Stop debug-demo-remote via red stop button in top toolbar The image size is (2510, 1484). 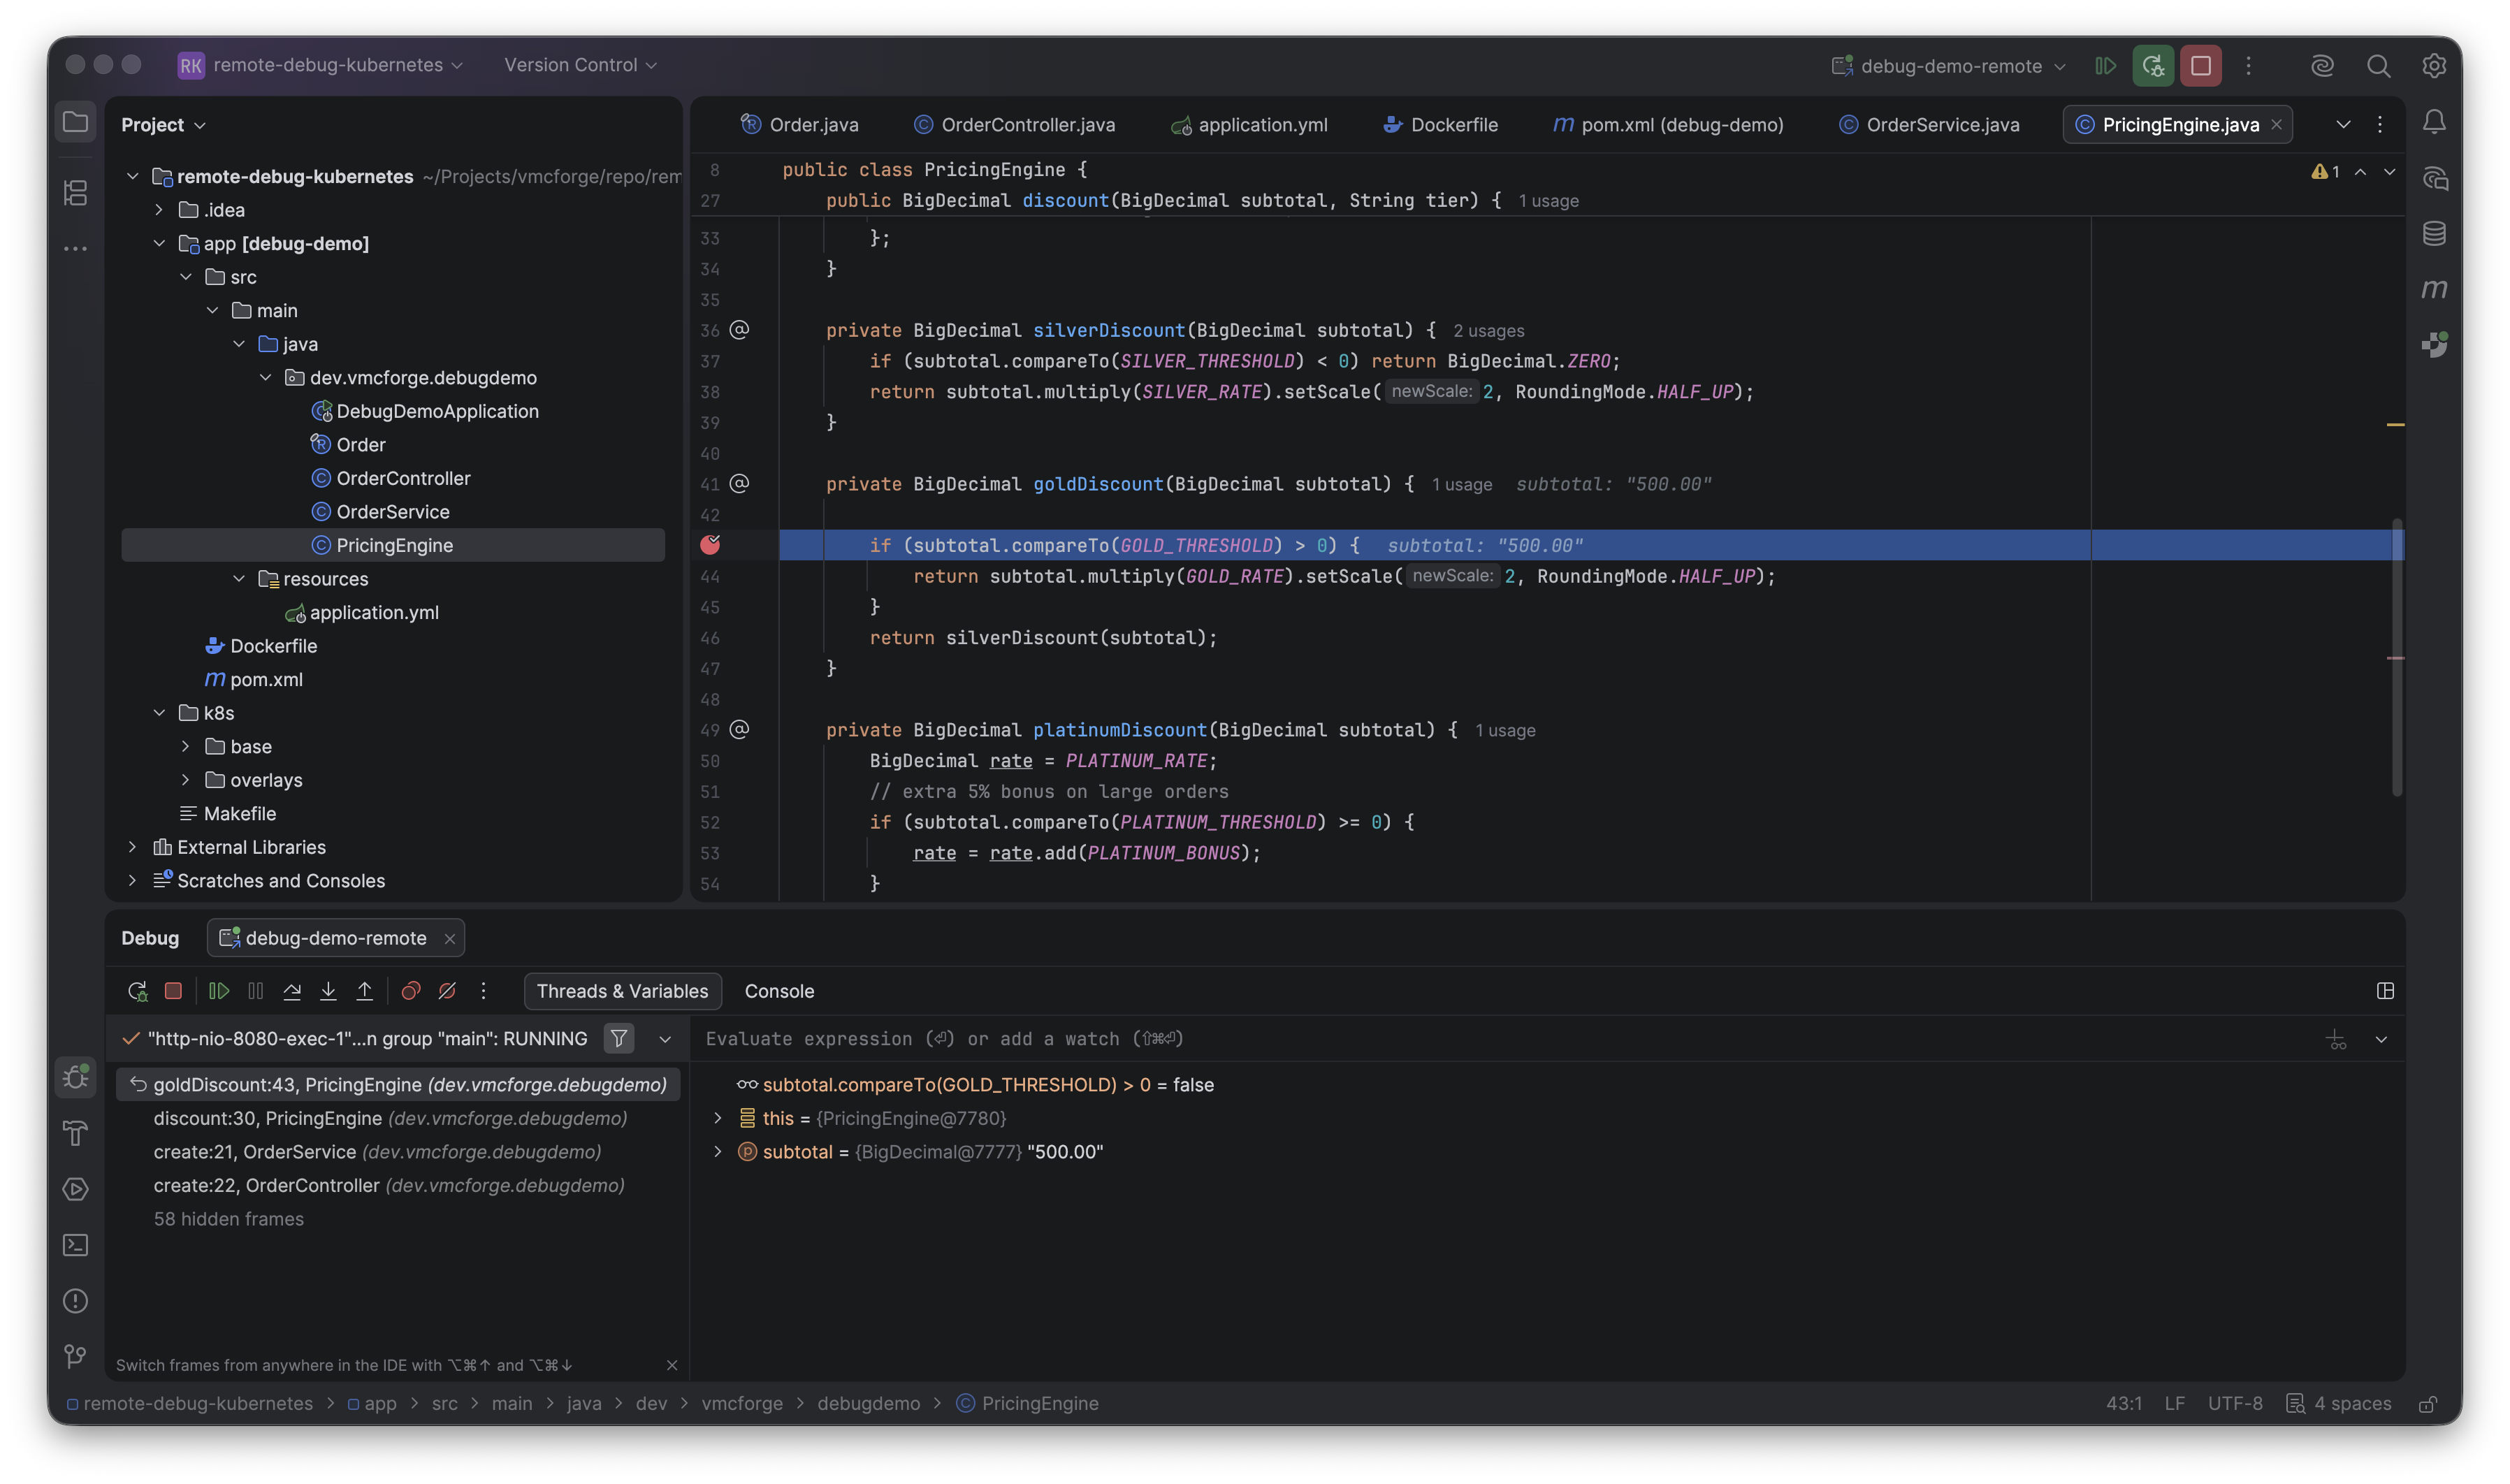pos(2201,66)
